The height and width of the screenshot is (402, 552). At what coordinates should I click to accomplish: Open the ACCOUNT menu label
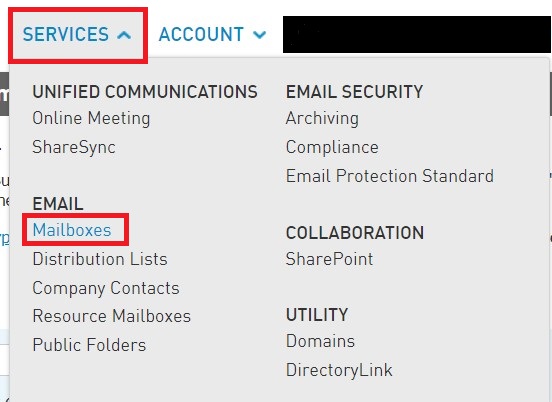(x=201, y=34)
